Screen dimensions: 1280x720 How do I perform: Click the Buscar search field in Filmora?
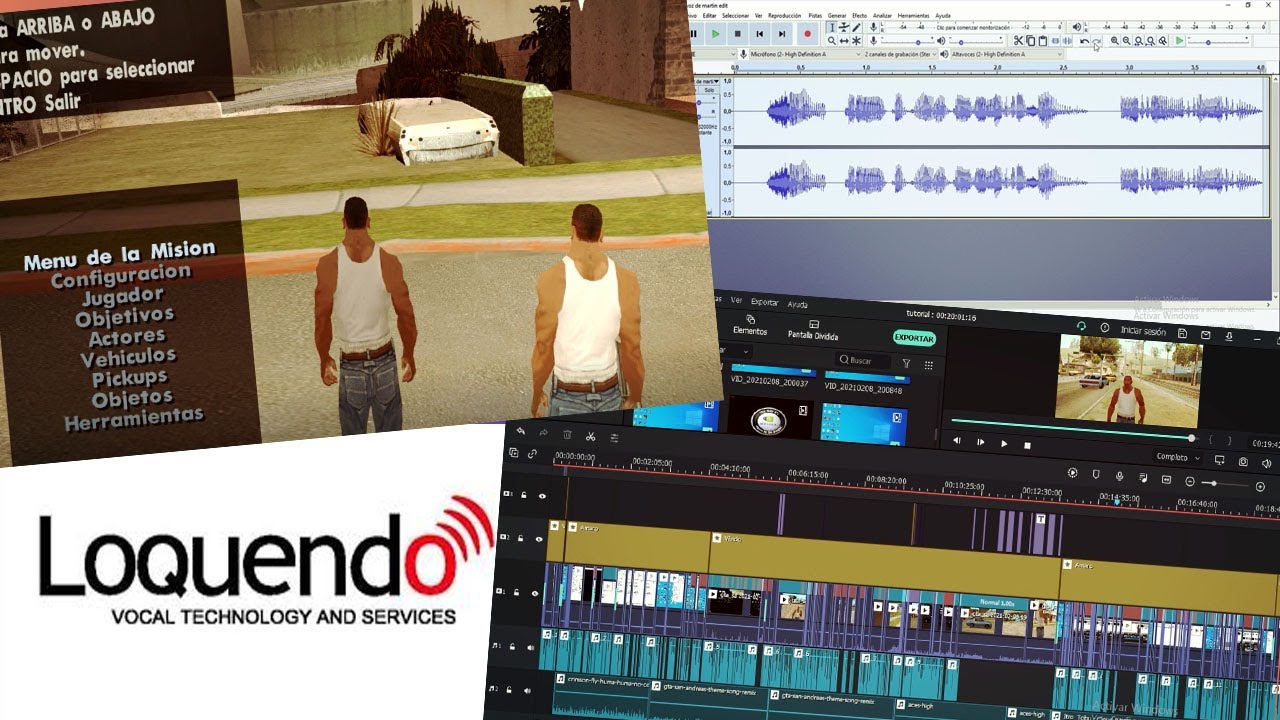(x=863, y=361)
